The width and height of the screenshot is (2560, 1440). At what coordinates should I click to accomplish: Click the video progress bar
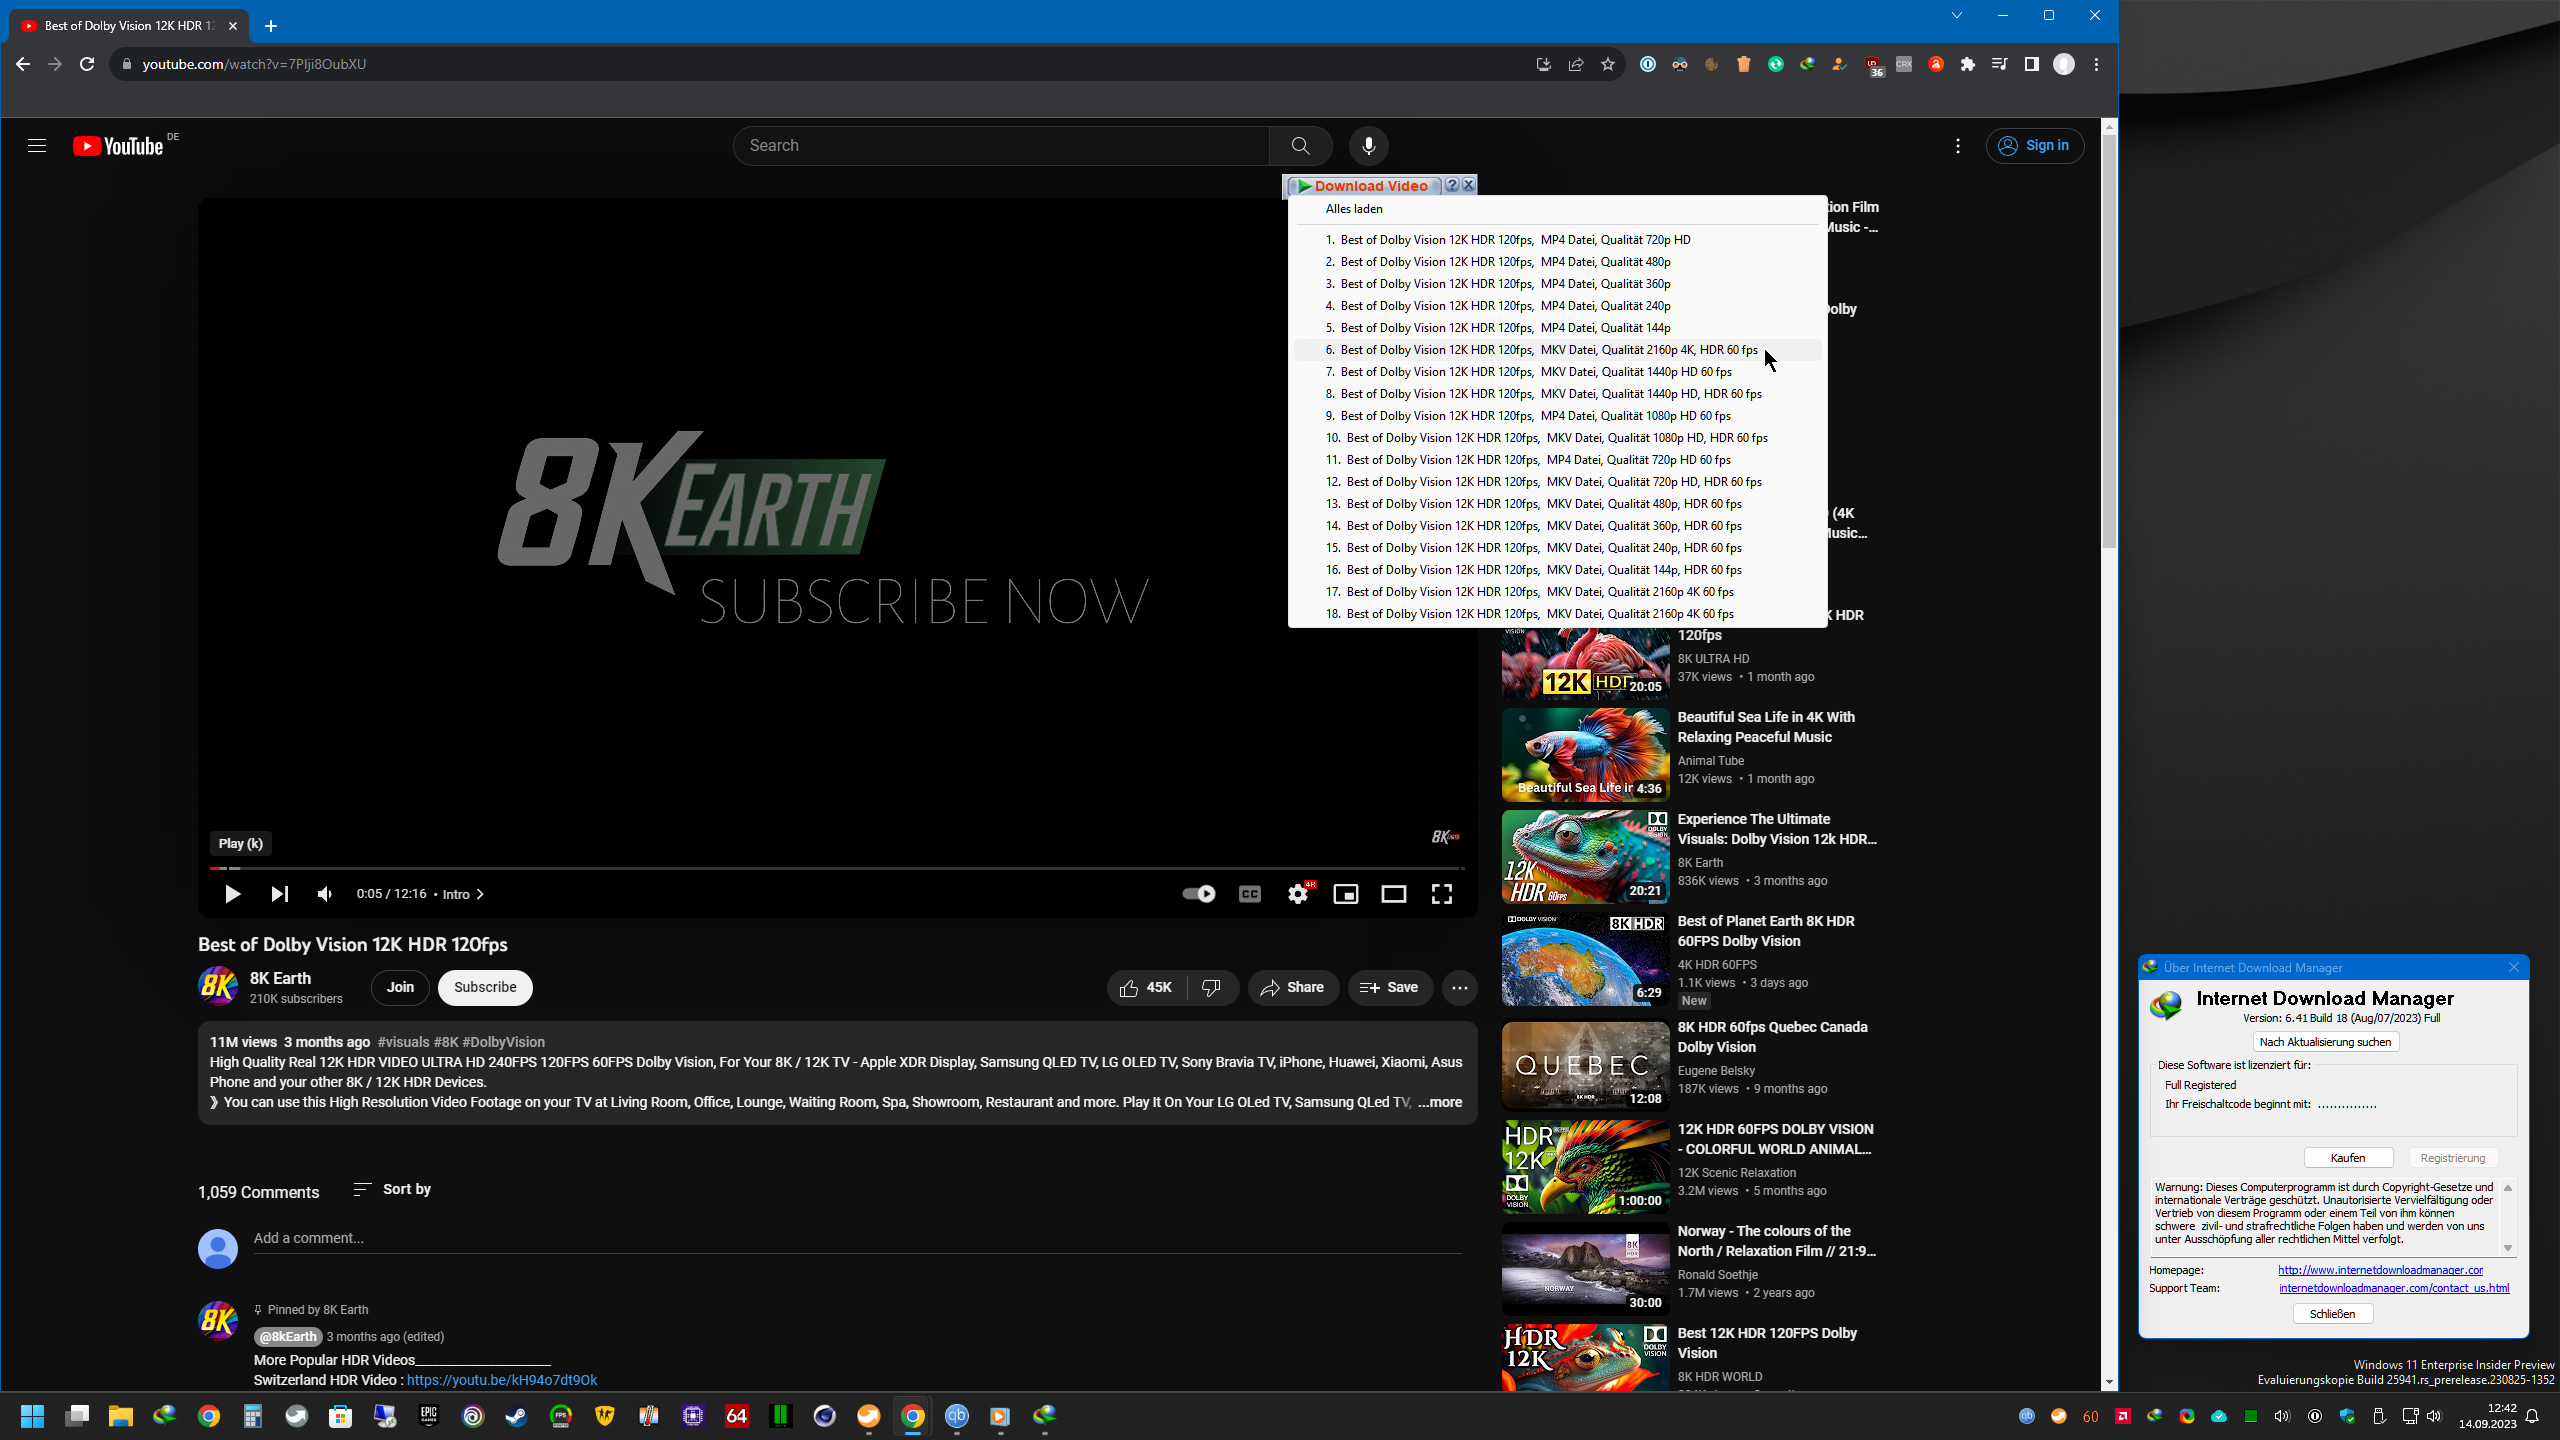click(840, 868)
